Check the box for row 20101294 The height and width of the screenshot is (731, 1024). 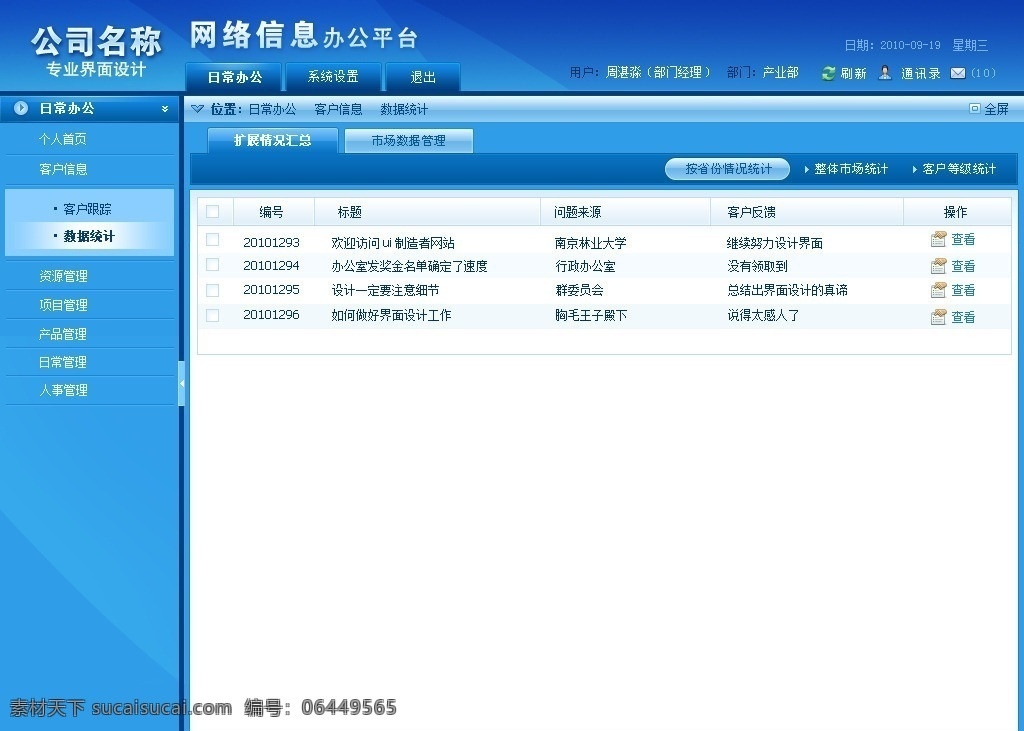pyautogui.click(x=212, y=265)
